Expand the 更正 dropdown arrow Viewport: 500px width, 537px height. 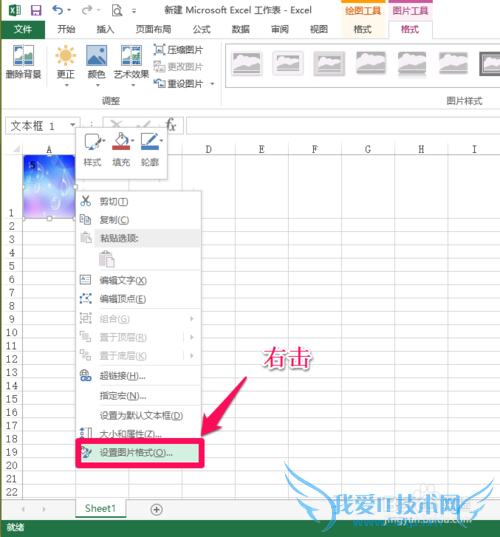coord(67,85)
